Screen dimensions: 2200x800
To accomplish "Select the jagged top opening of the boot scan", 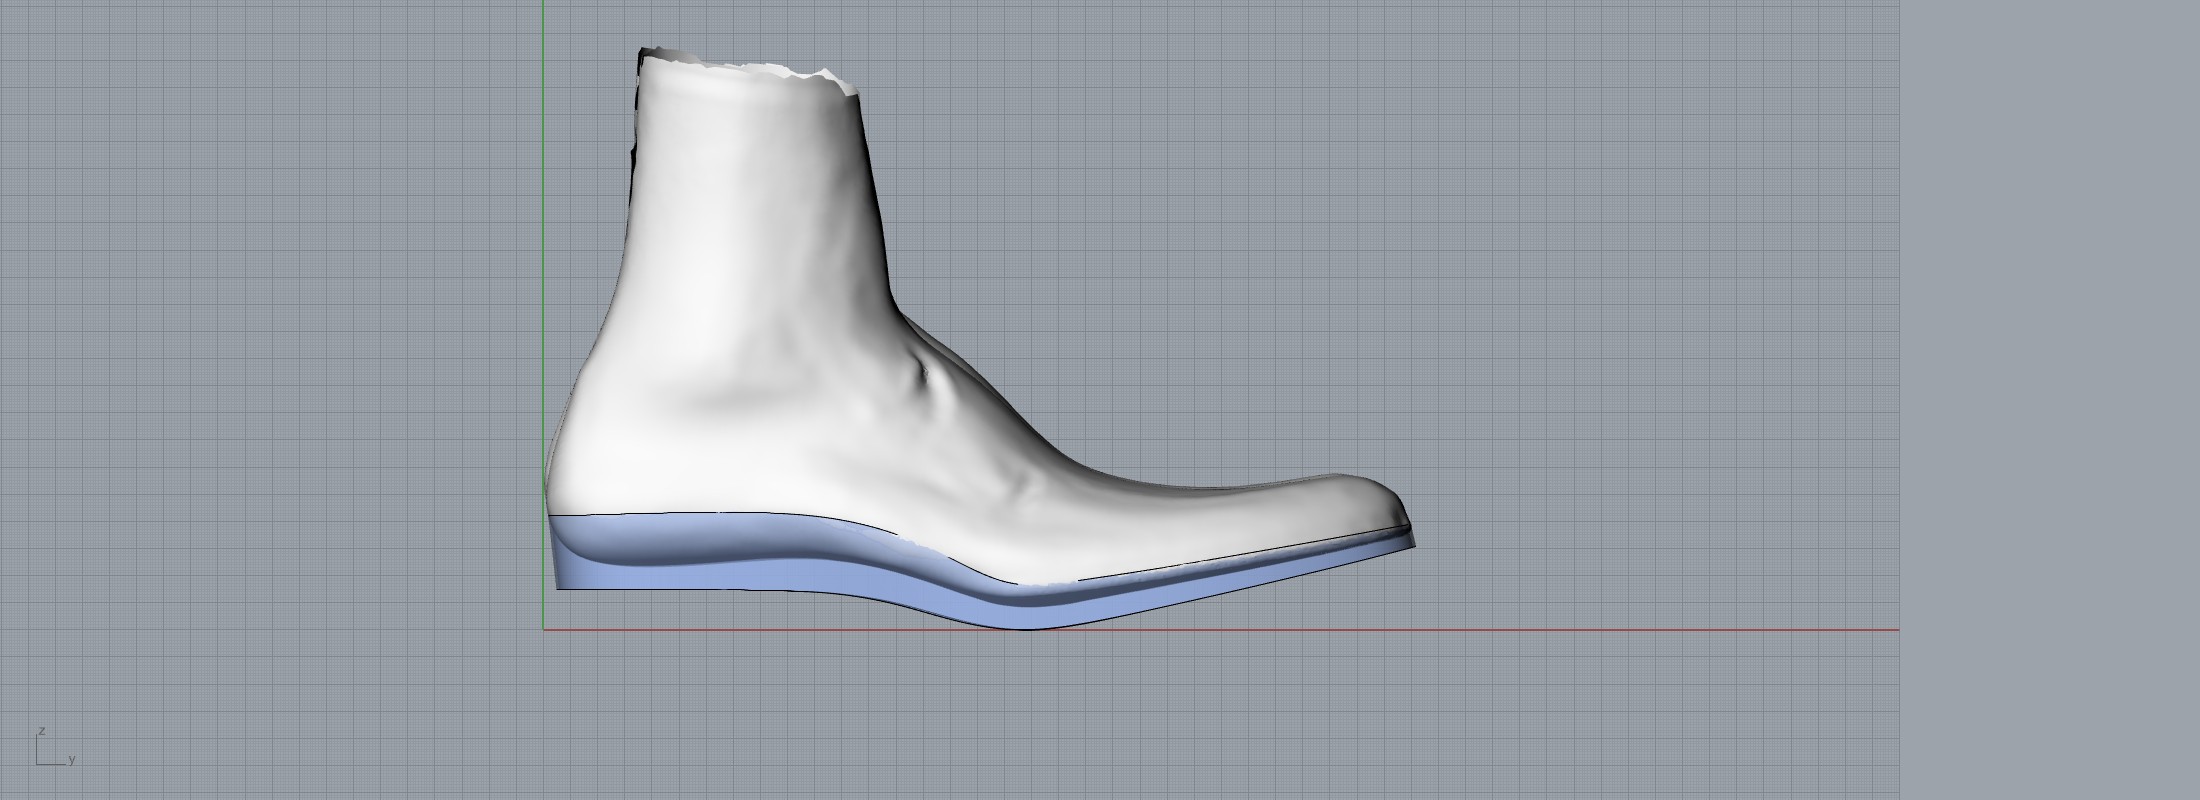I will click(x=750, y=68).
